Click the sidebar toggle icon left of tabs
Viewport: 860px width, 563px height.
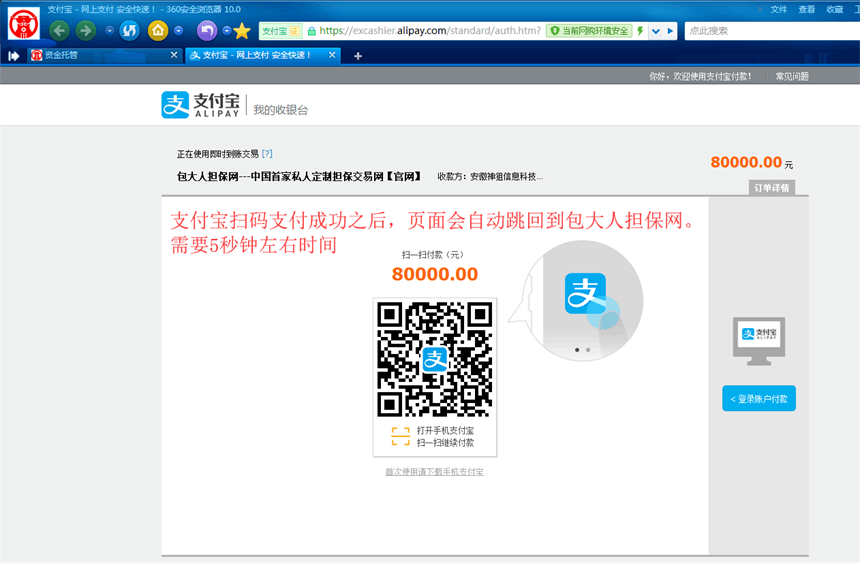(14, 55)
